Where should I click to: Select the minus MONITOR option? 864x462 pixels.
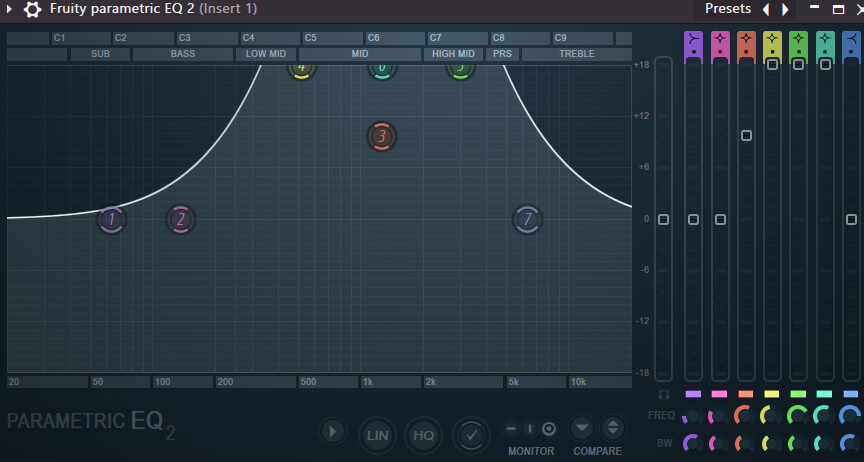pyautogui.click(x=511, y=429)
